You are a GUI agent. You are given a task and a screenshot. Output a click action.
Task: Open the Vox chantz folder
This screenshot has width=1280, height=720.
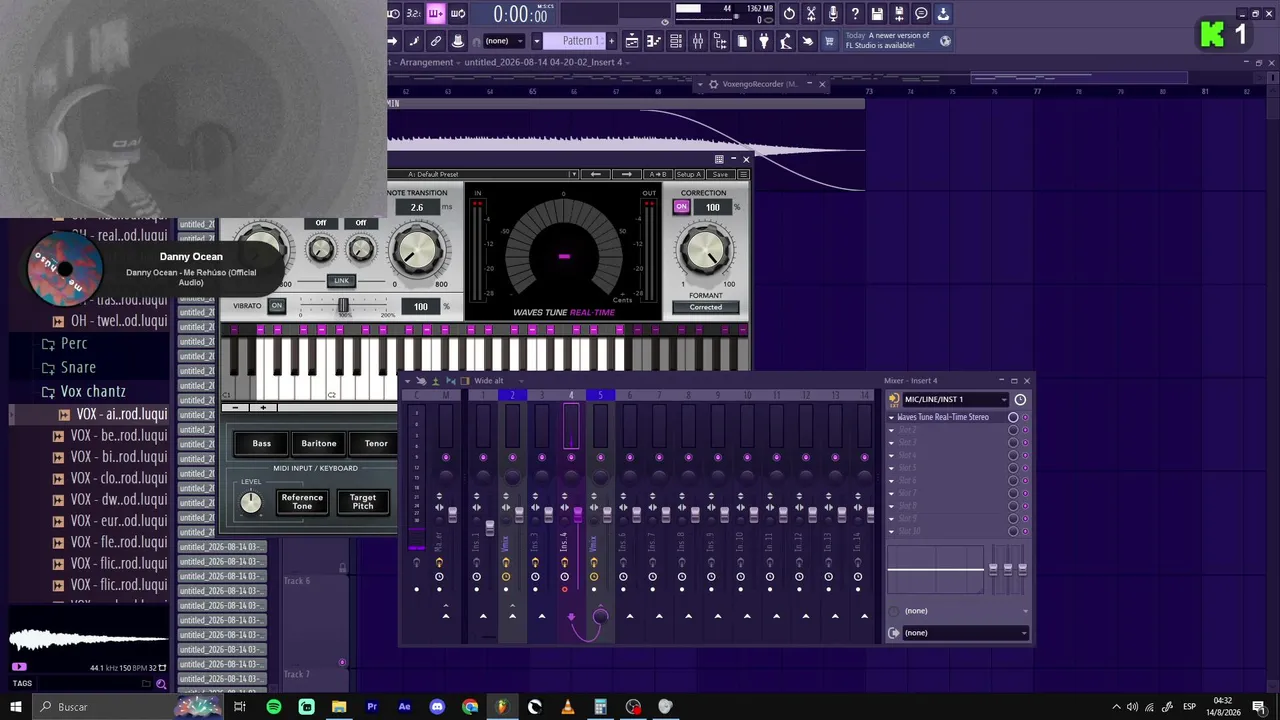[x=93, y=391]
